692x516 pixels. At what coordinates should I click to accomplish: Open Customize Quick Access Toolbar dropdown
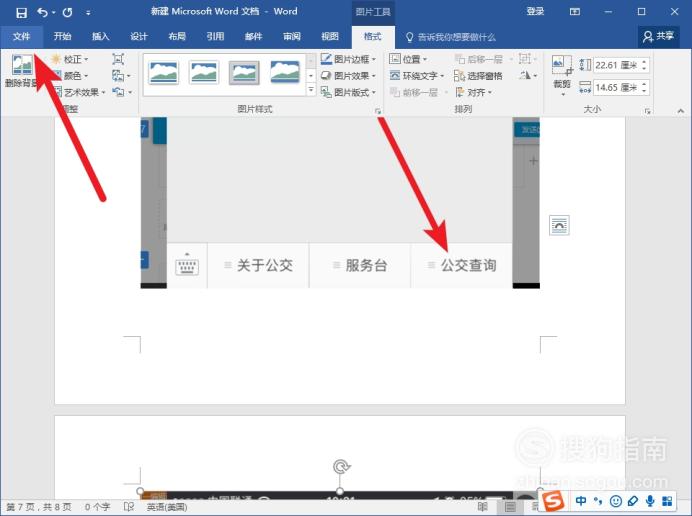point(88,13)
